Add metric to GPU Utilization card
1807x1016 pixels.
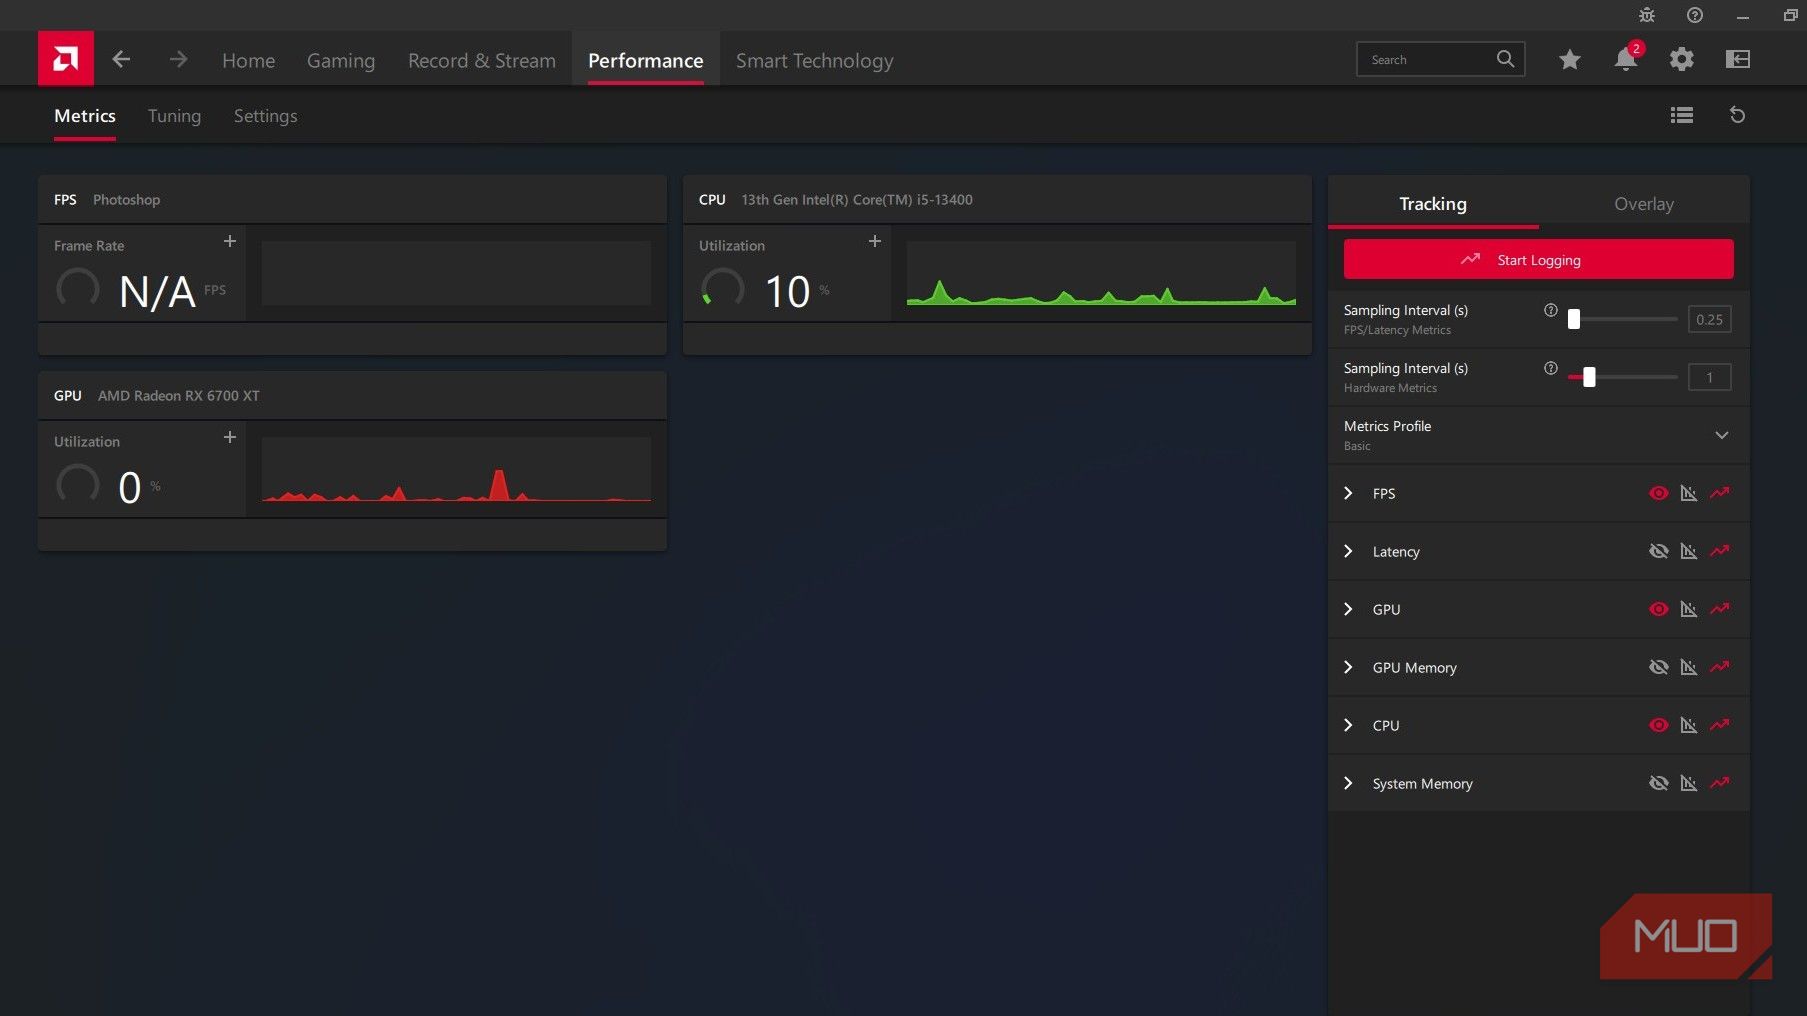pyautogui.click(x=230, y=437)
